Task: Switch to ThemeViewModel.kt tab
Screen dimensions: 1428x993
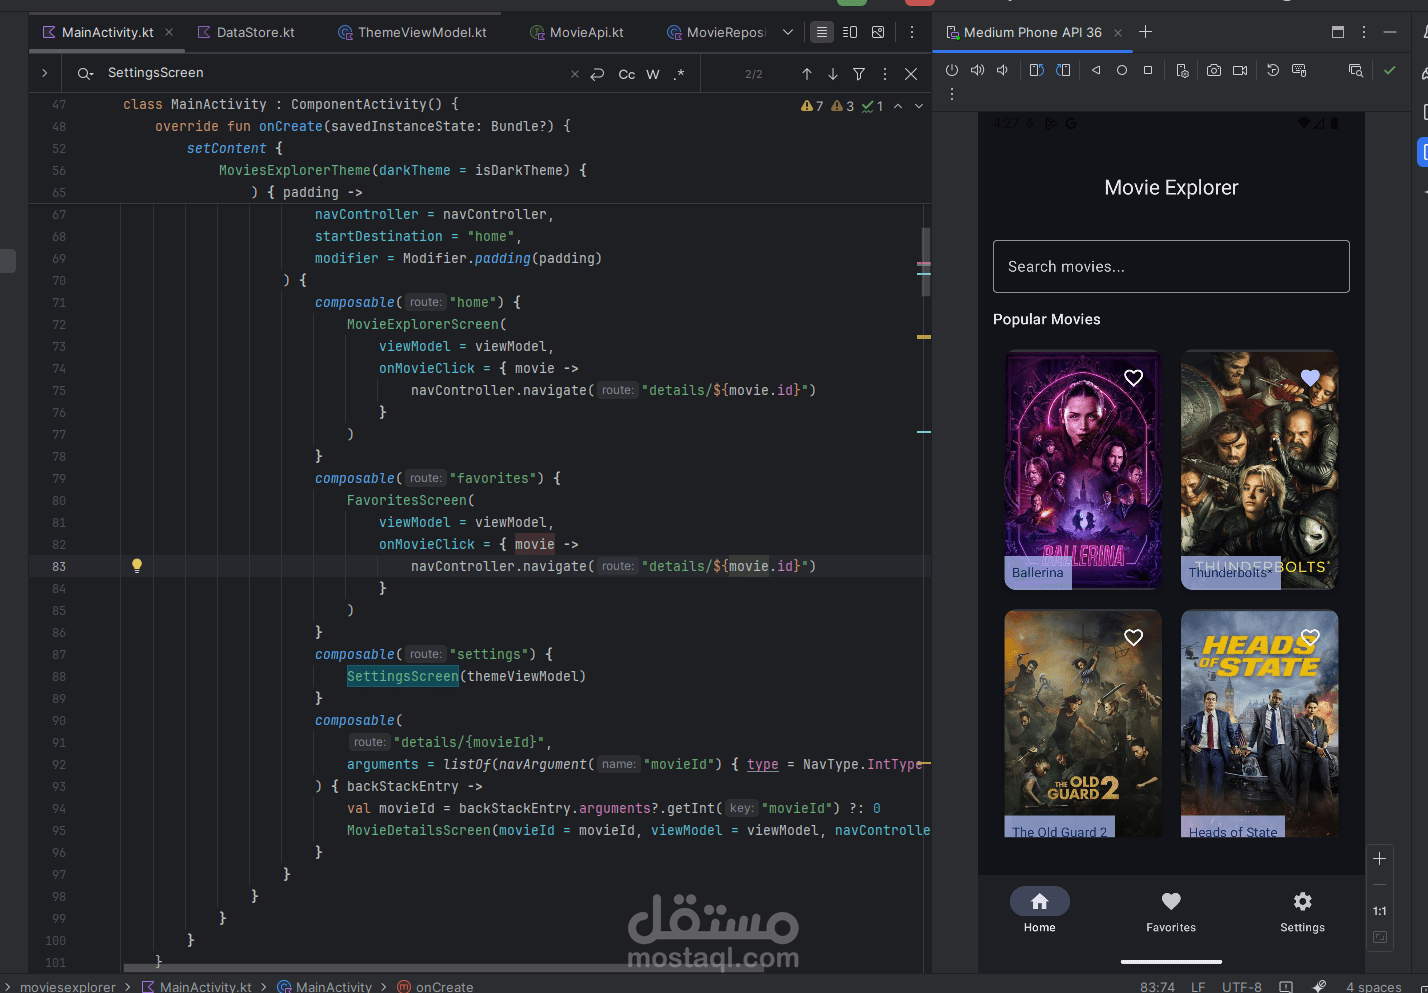Action: (x=412, y=32)
